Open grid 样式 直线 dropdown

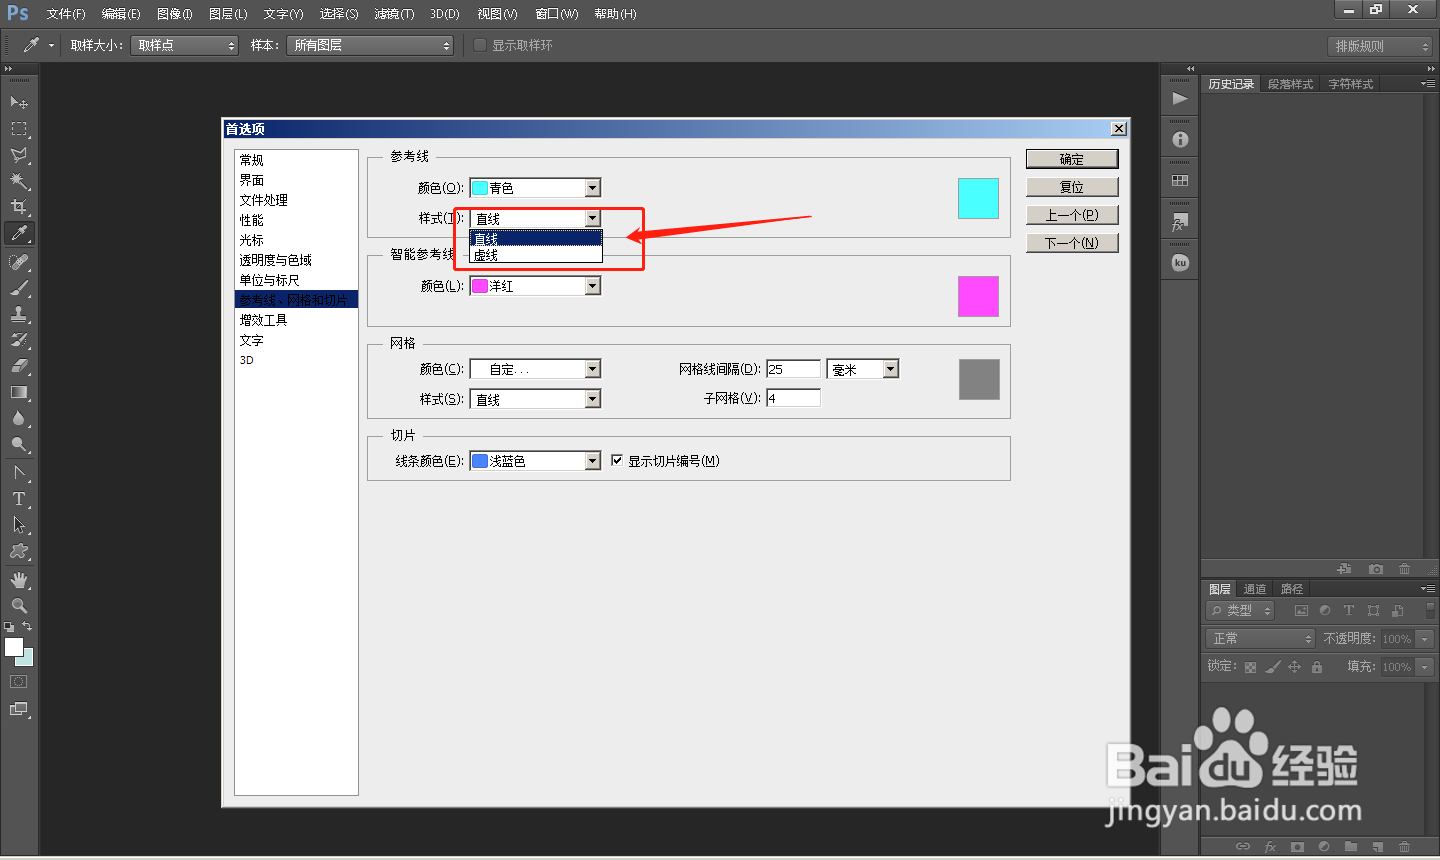point(535,399)
